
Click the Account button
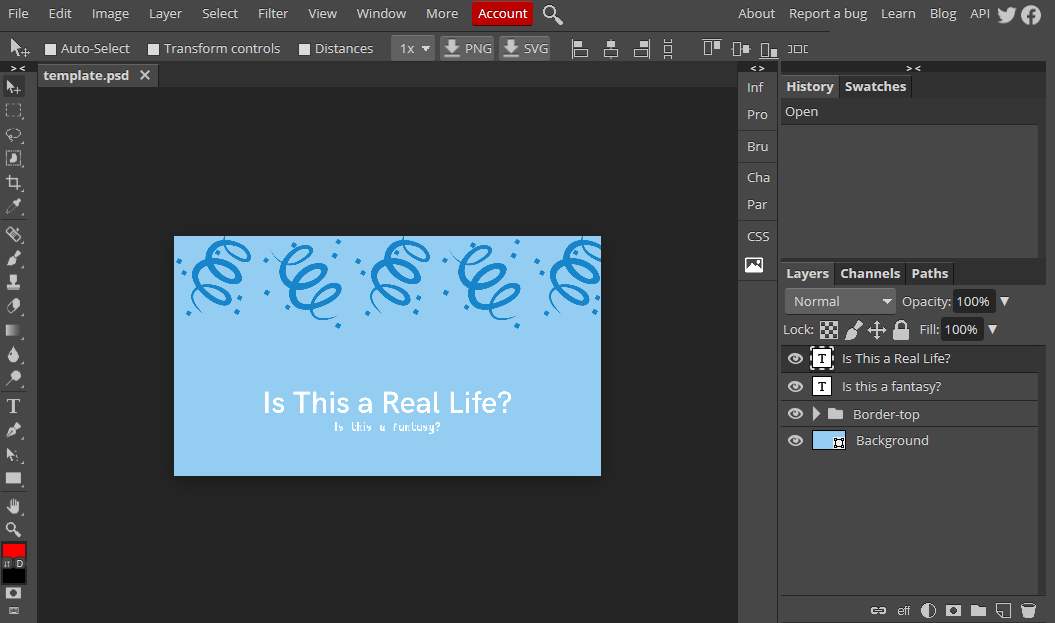(x=503, y=13)
